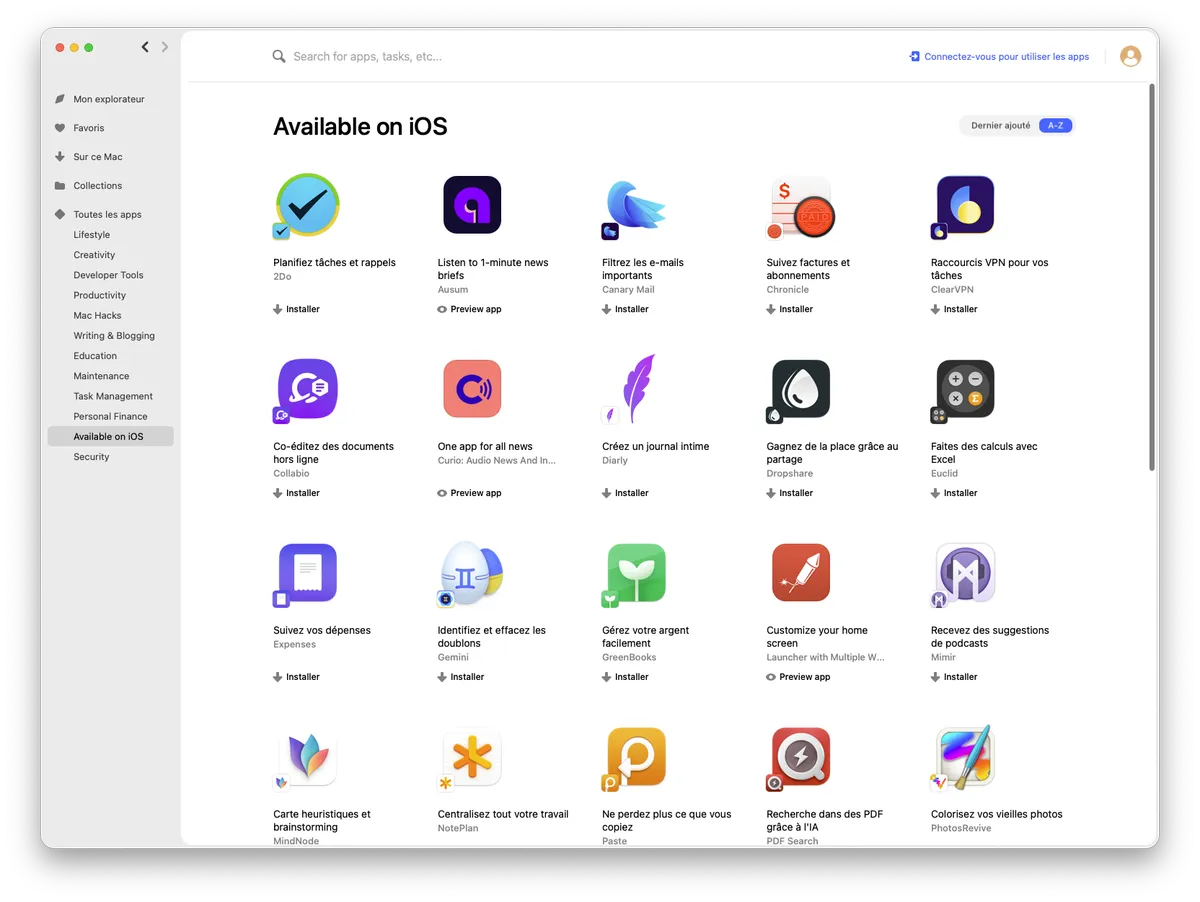
Task: Select the Diarly feather icon
Action: click(x=636, y=389)
